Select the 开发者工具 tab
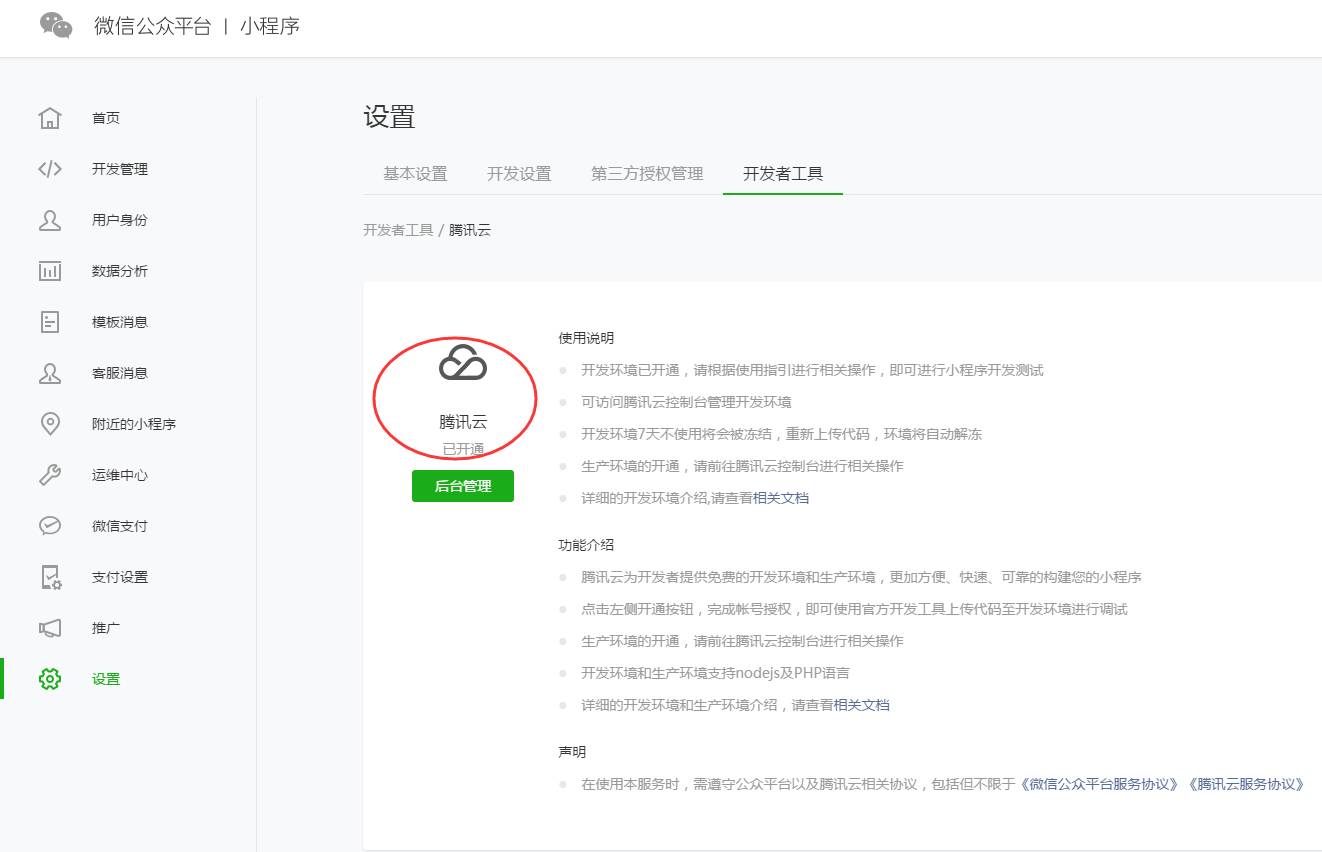 point(783,174)
